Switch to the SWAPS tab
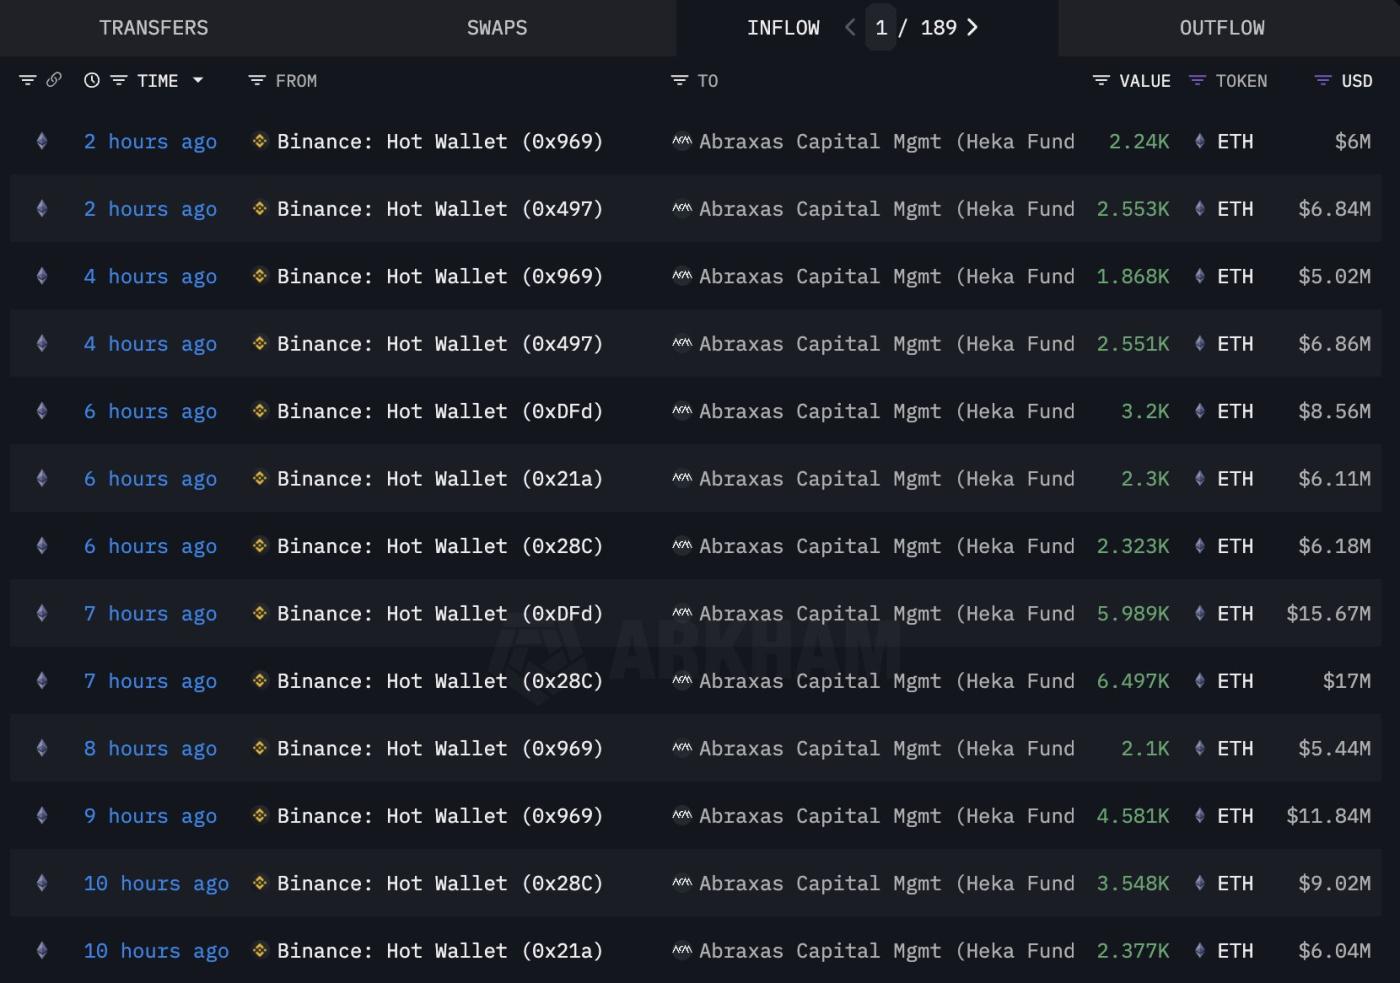 pyautogui.click(x=497, y=27)
